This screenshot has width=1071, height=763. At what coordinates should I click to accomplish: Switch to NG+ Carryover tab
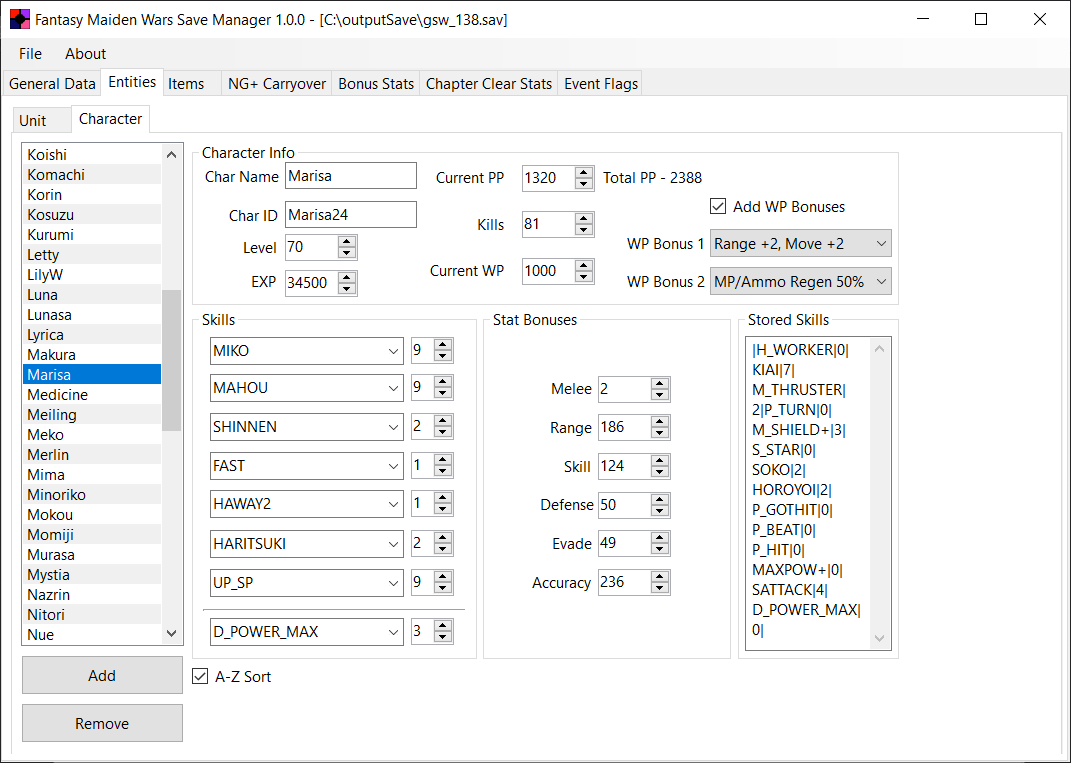point(277,84)
